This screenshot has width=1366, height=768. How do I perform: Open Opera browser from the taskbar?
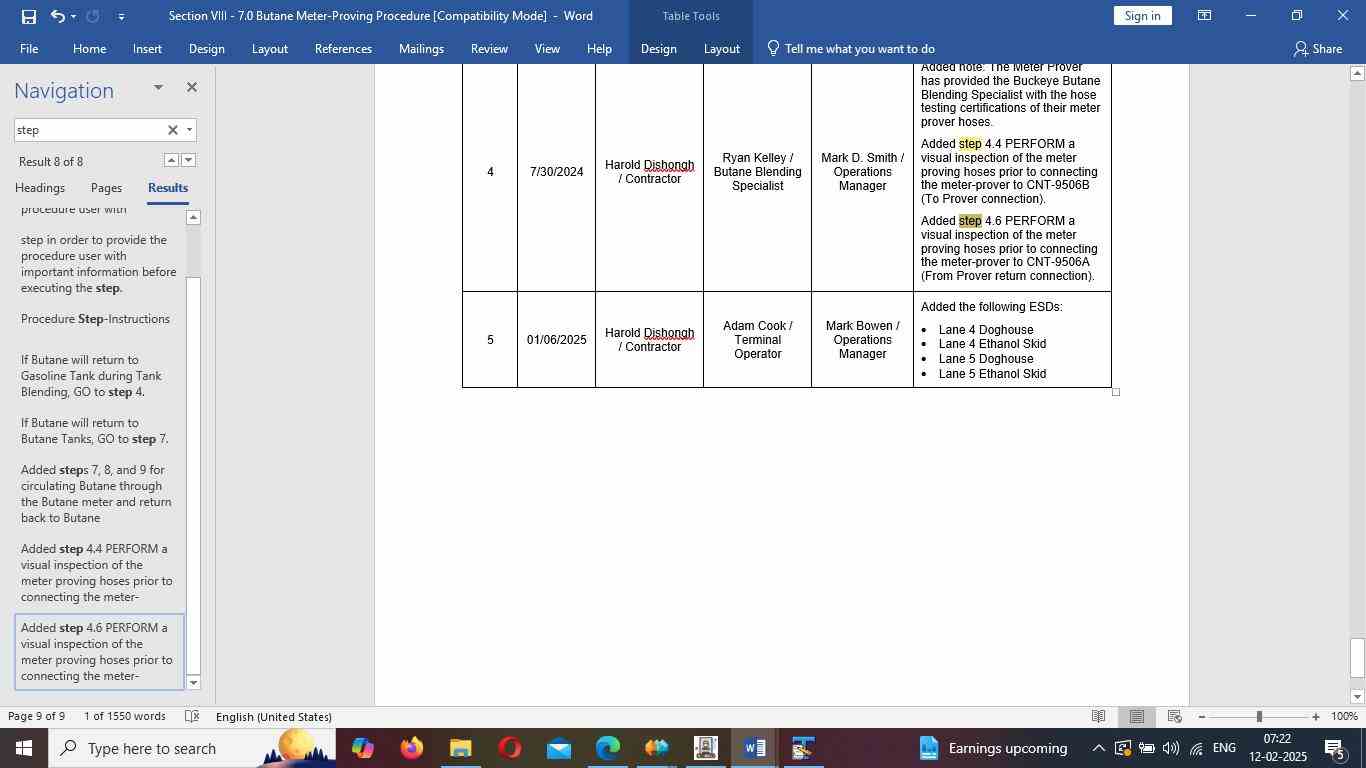coord(509,748)
